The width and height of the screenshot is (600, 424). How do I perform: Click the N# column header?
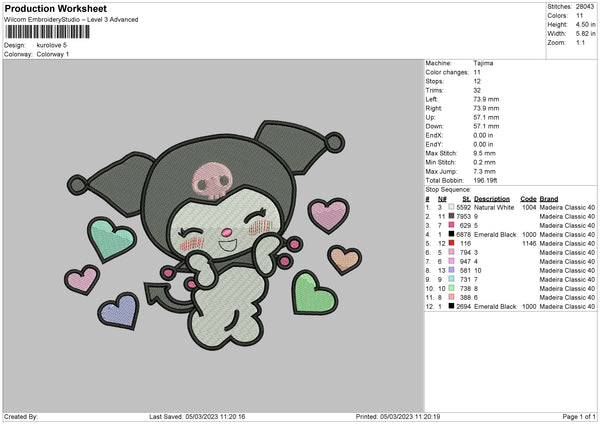[x=442, y=199]
